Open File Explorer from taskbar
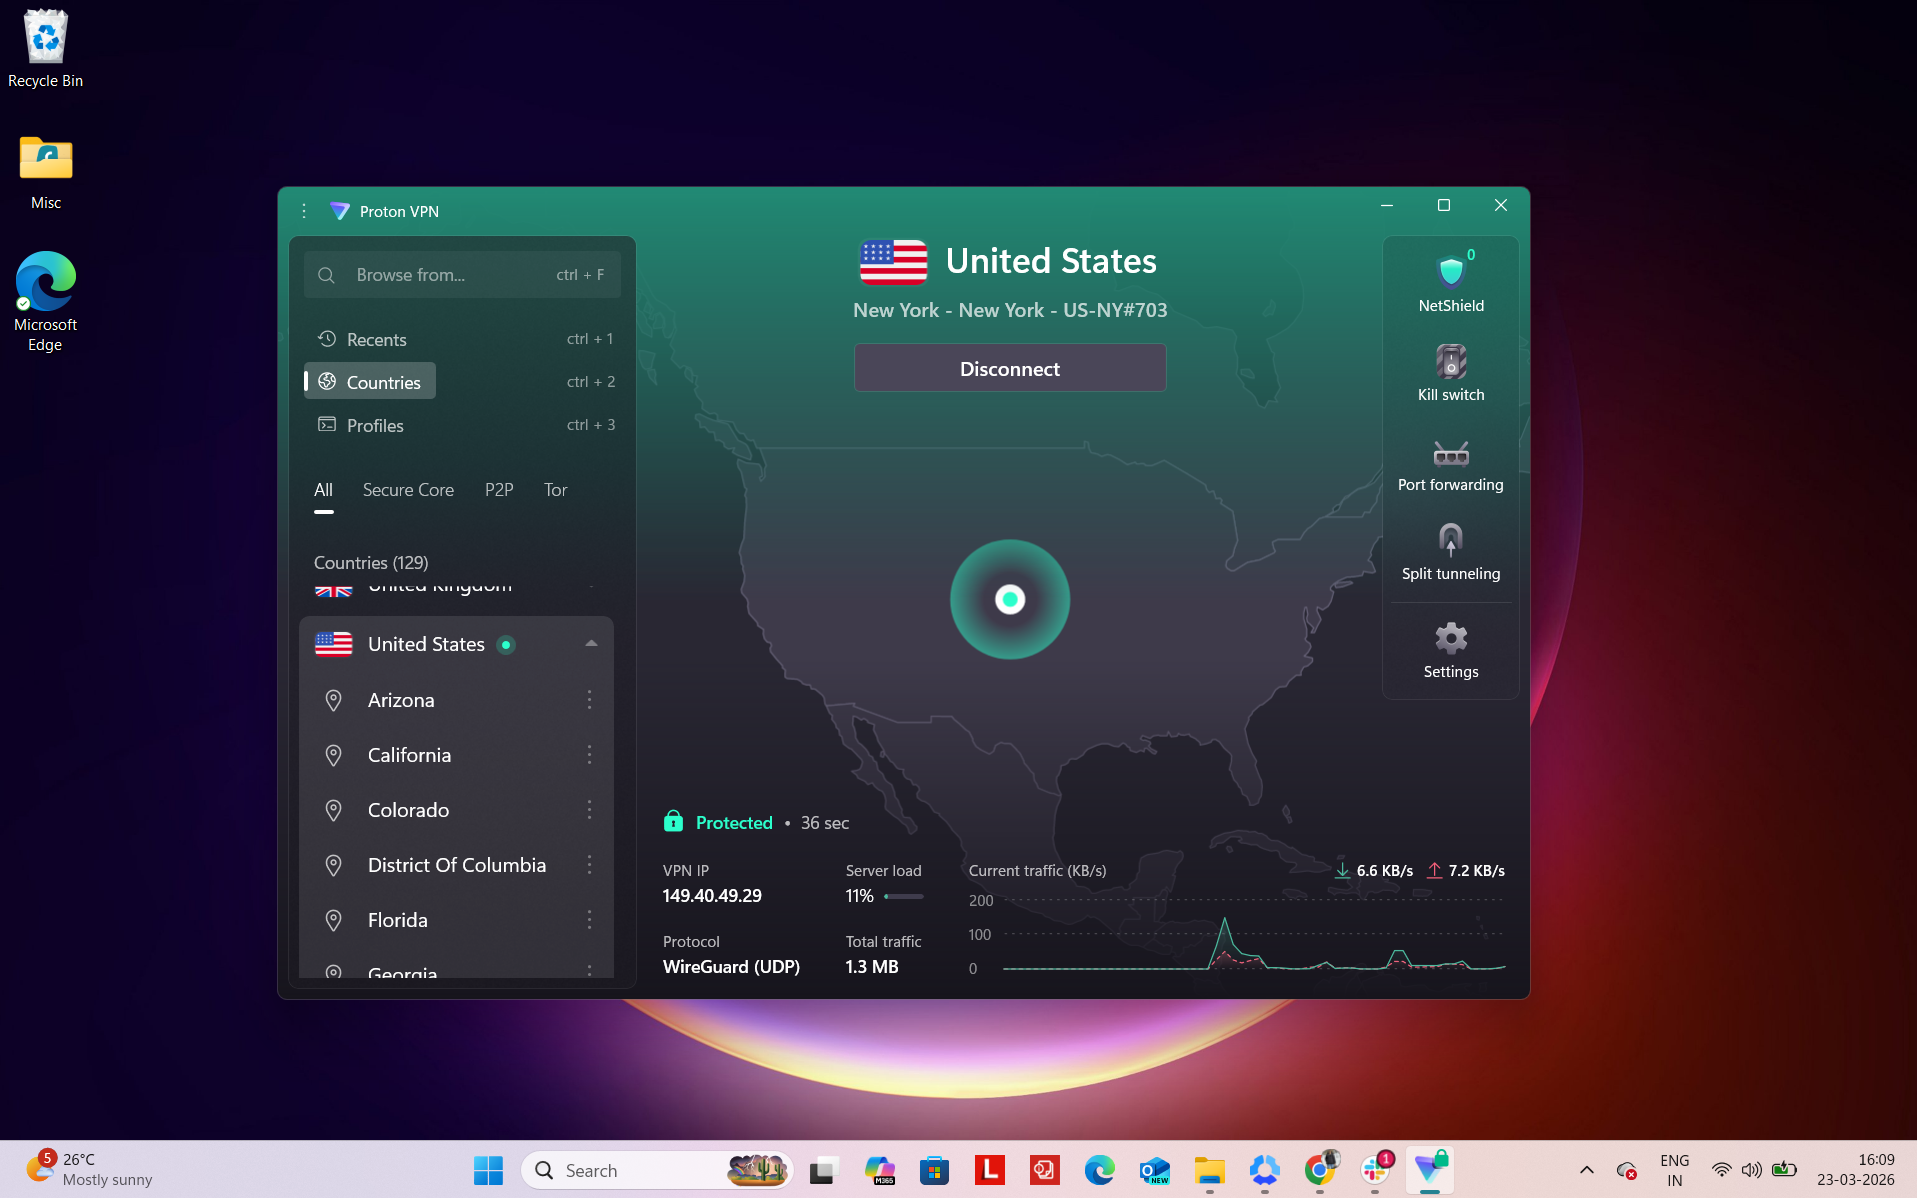 pyautogui.click(x=1210, y=1170)
